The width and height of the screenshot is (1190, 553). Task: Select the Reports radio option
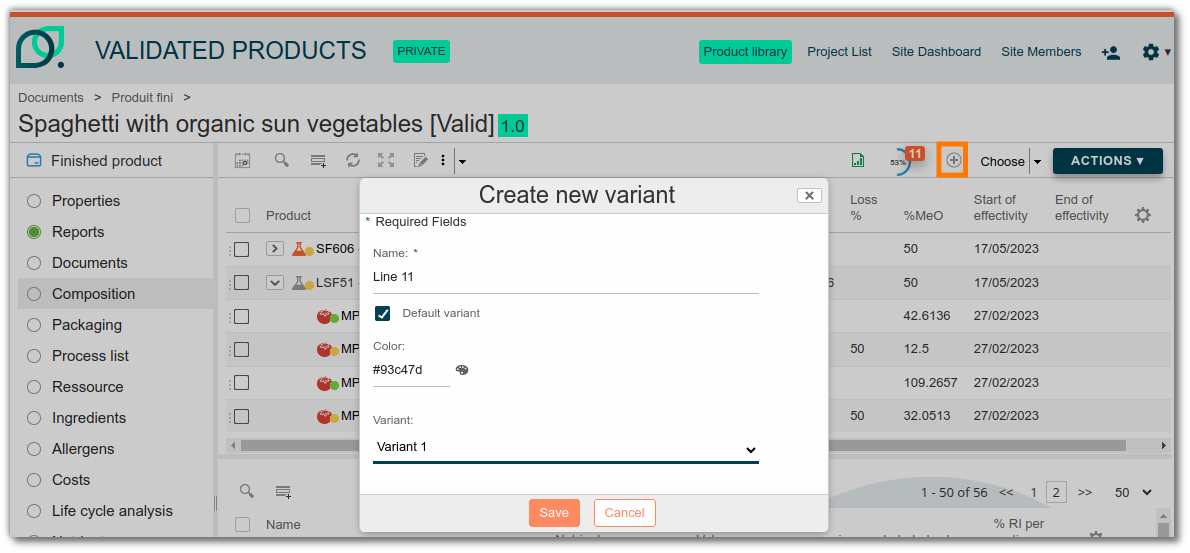34,232
